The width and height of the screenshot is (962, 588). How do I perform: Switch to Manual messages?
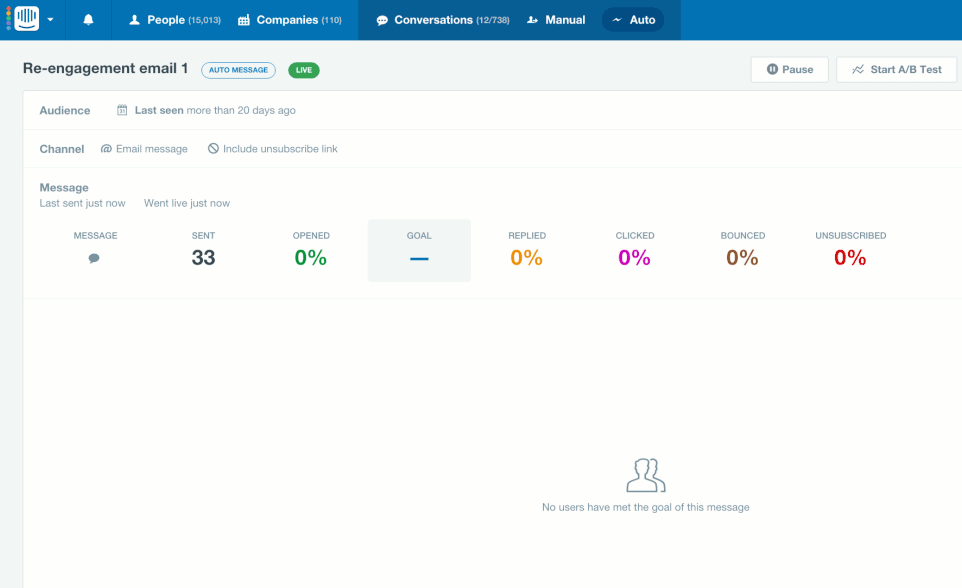click(556, 20)
